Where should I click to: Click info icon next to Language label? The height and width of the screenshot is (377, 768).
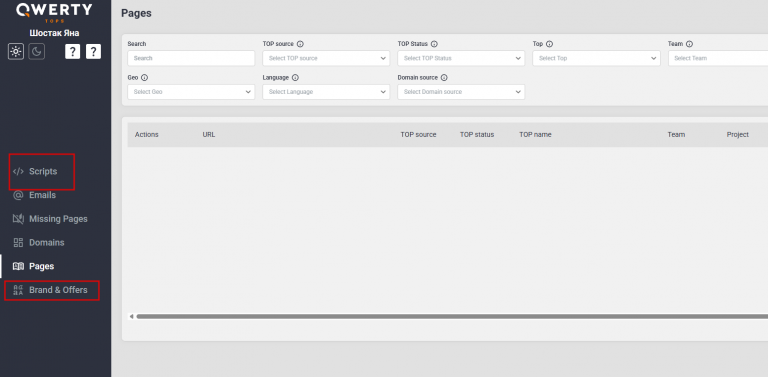pos(295,78)
